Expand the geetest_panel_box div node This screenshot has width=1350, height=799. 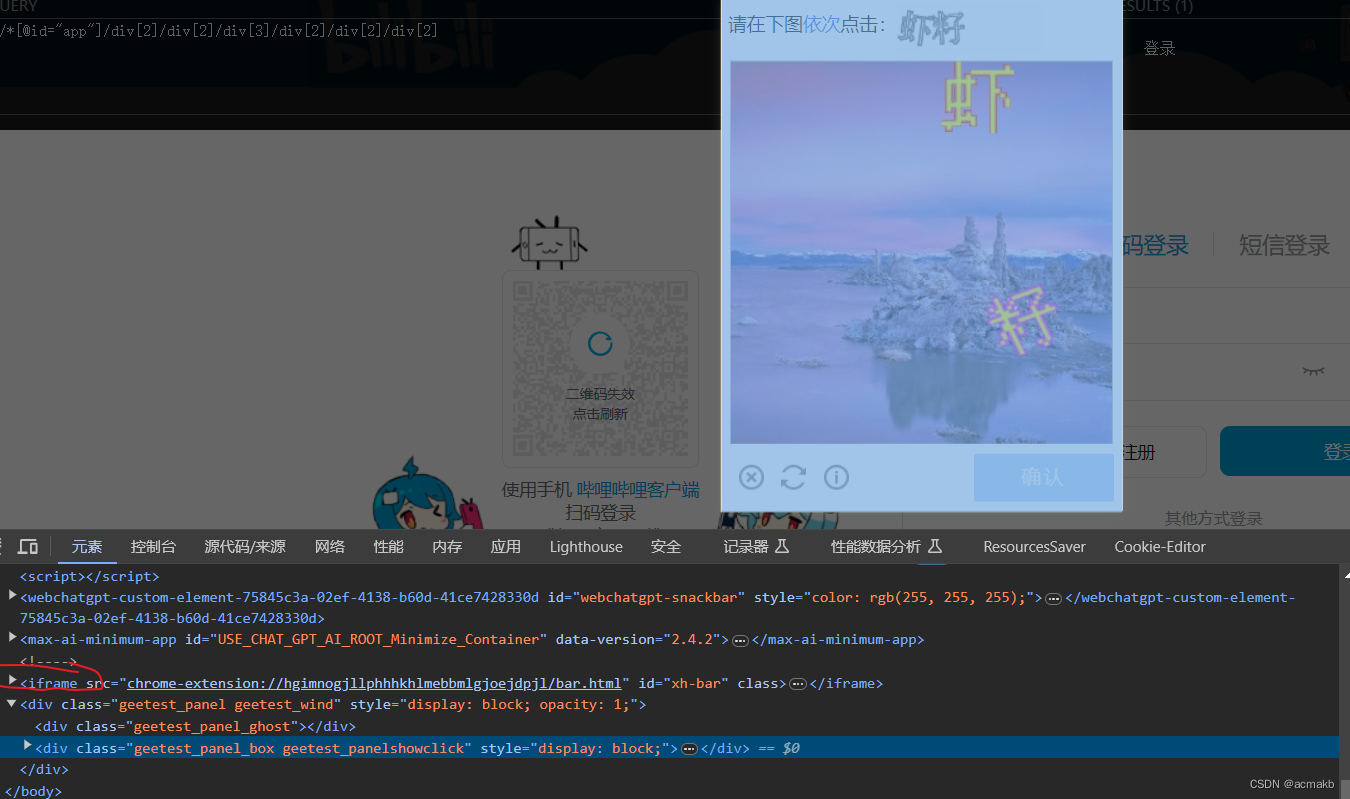pyautogui.click(x=28, y=746)
